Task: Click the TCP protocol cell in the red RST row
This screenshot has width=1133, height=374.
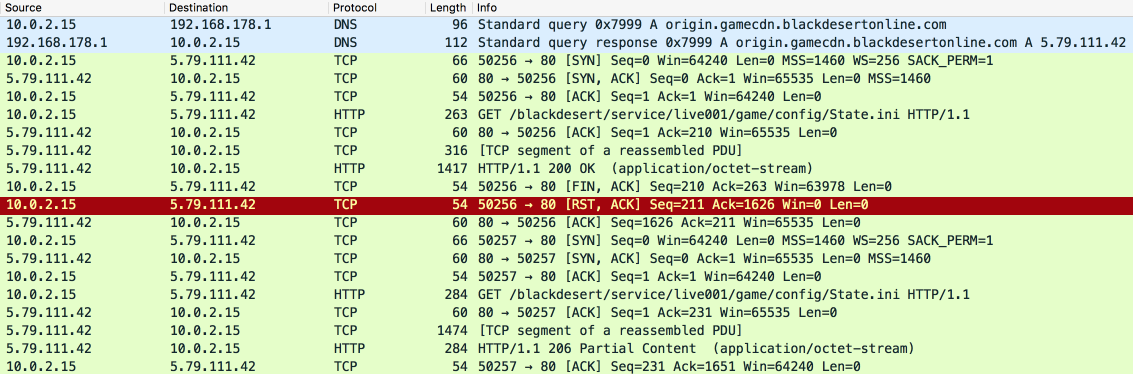Action: coord(345,205)
